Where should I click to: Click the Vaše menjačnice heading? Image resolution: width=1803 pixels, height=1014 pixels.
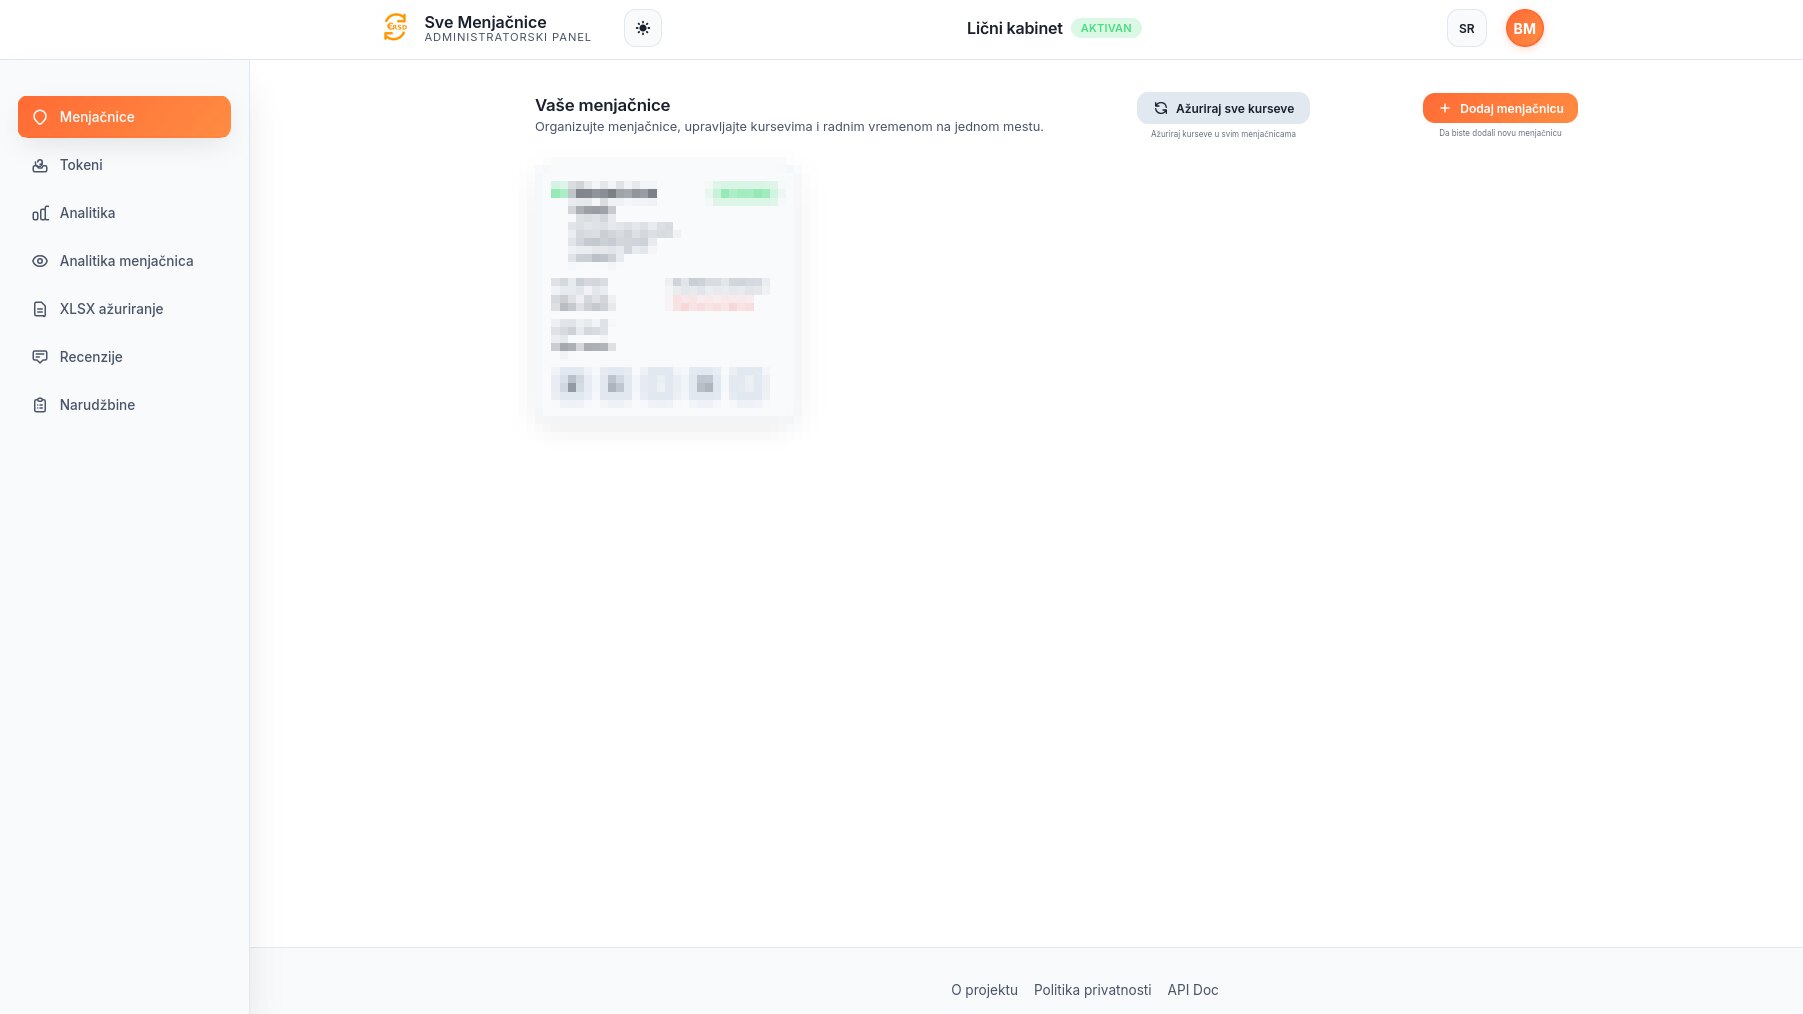coord(602,105)
